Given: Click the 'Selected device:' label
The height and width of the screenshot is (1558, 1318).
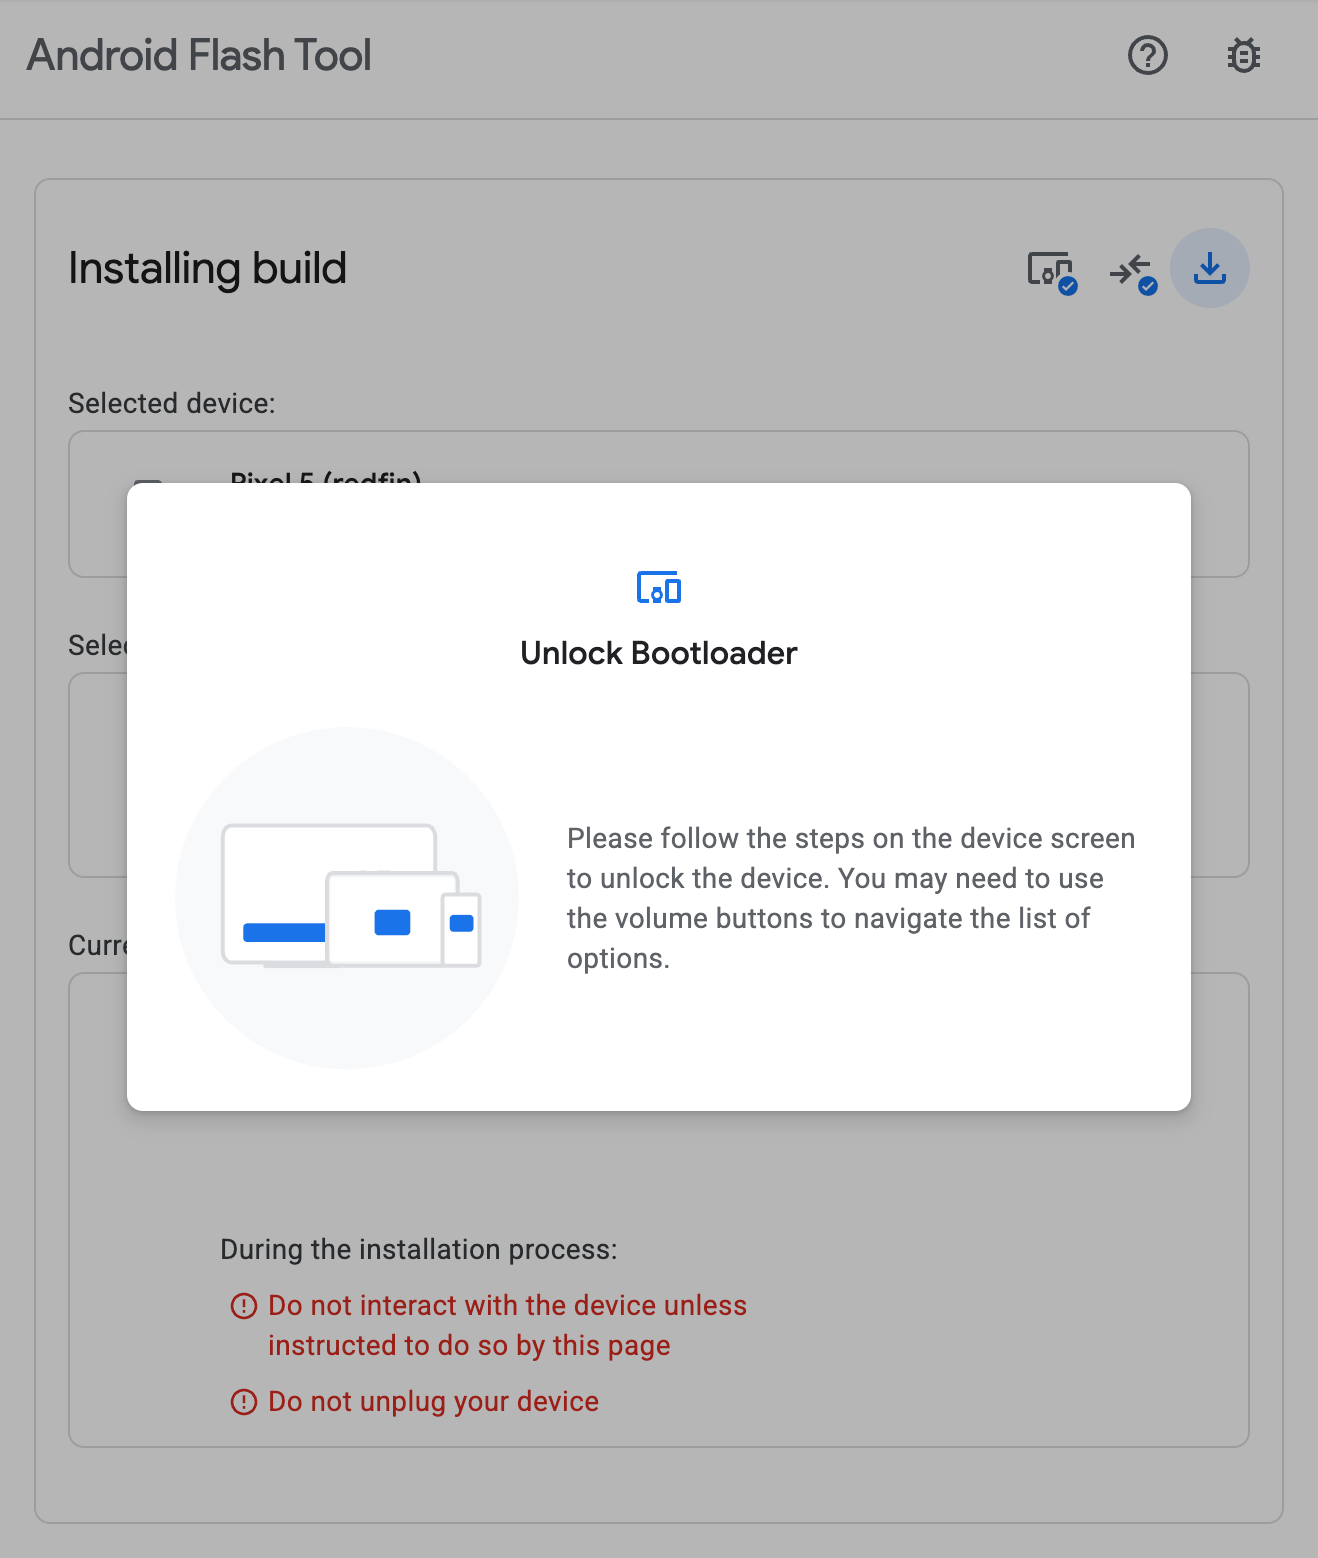Looking at the screenshot, I should click(x=171, y=403).
